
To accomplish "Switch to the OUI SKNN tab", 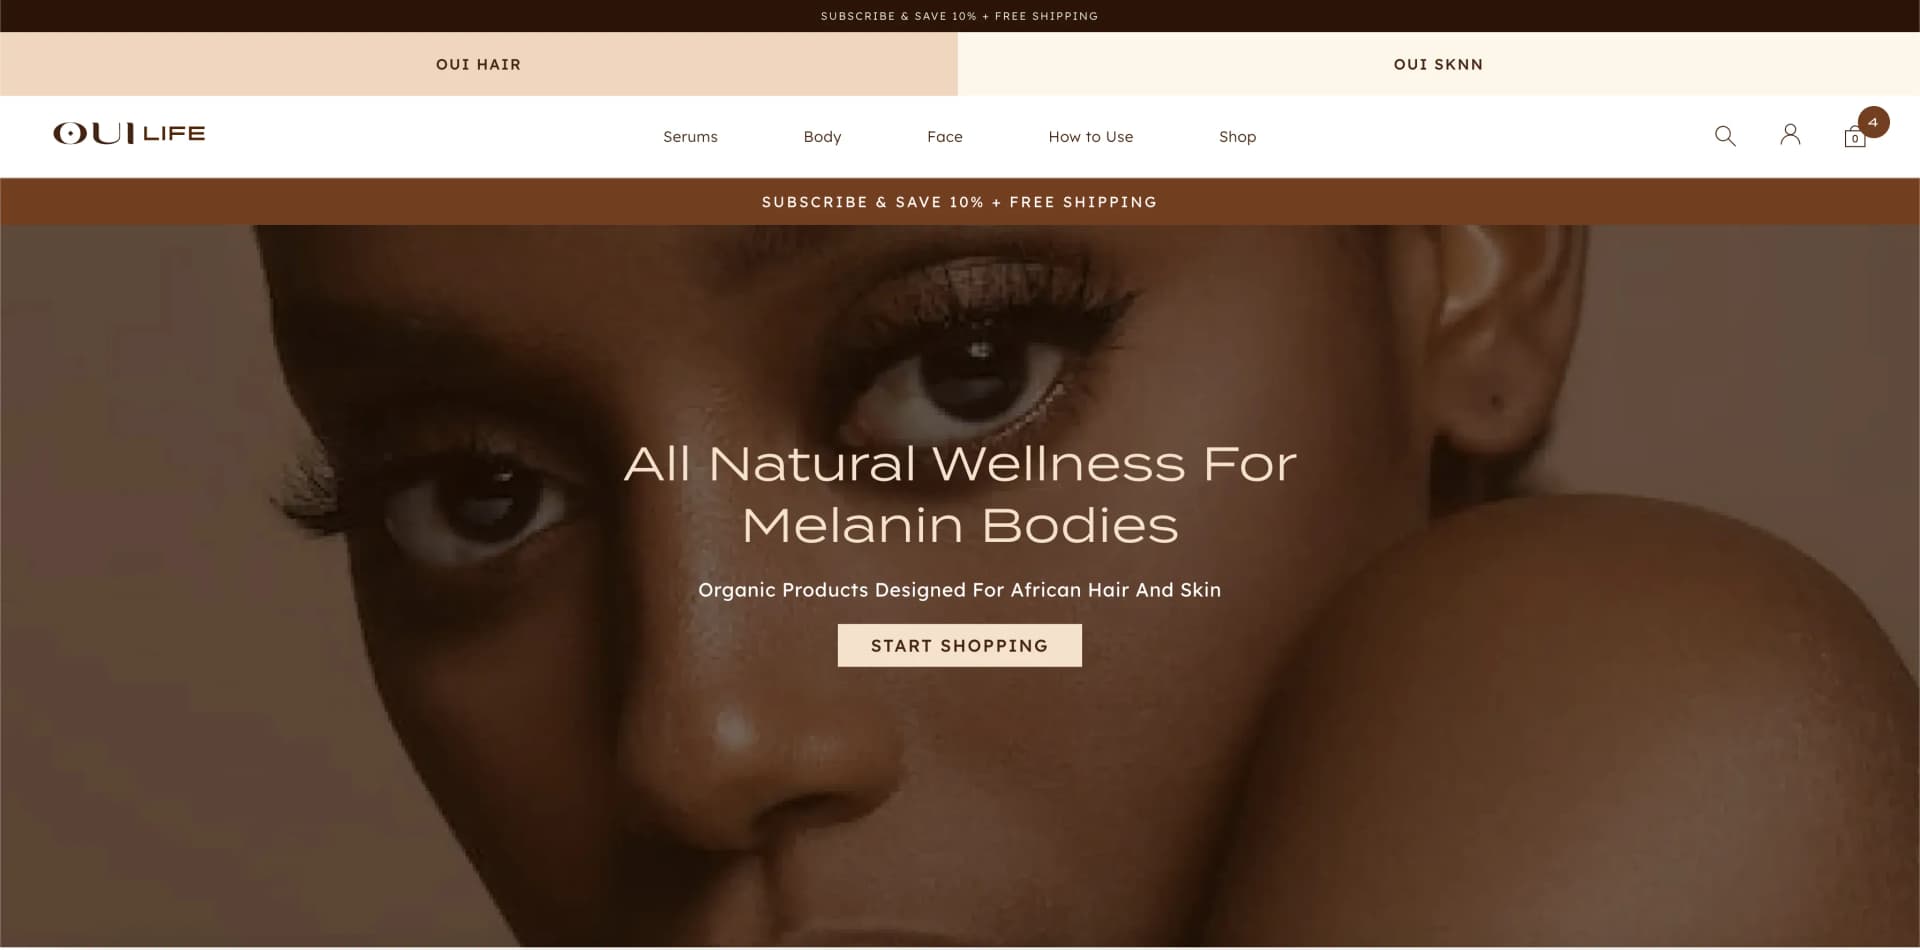I will point(1439,64).
